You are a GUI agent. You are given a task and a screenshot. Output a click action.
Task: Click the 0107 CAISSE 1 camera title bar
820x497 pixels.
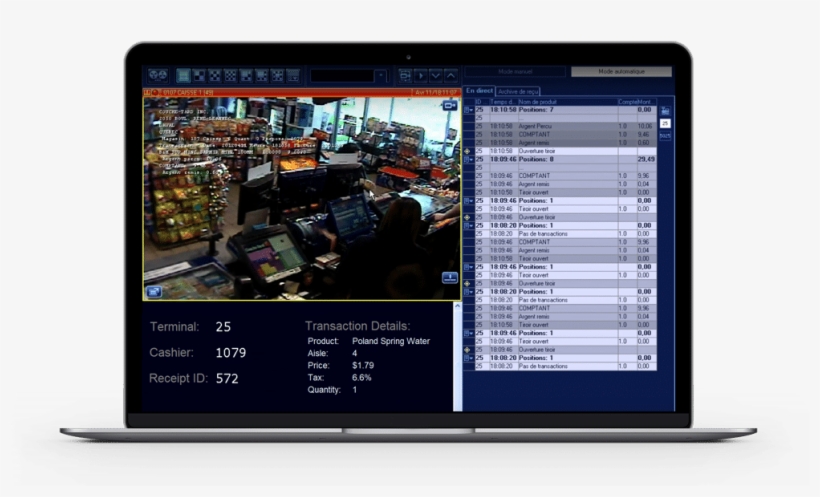tap(302, 93)
